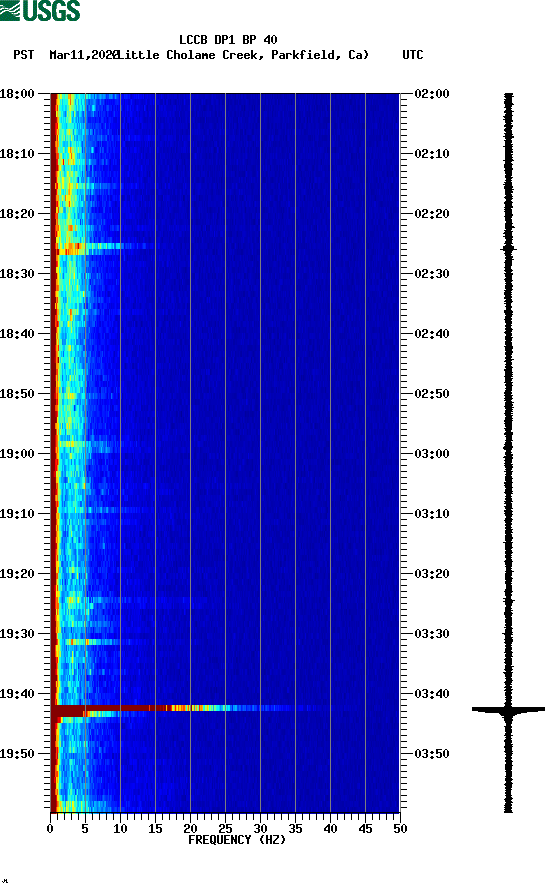Click the 03:10 UTC time label
The height and width of the screenshot is (892, 552).
(432, 514)
